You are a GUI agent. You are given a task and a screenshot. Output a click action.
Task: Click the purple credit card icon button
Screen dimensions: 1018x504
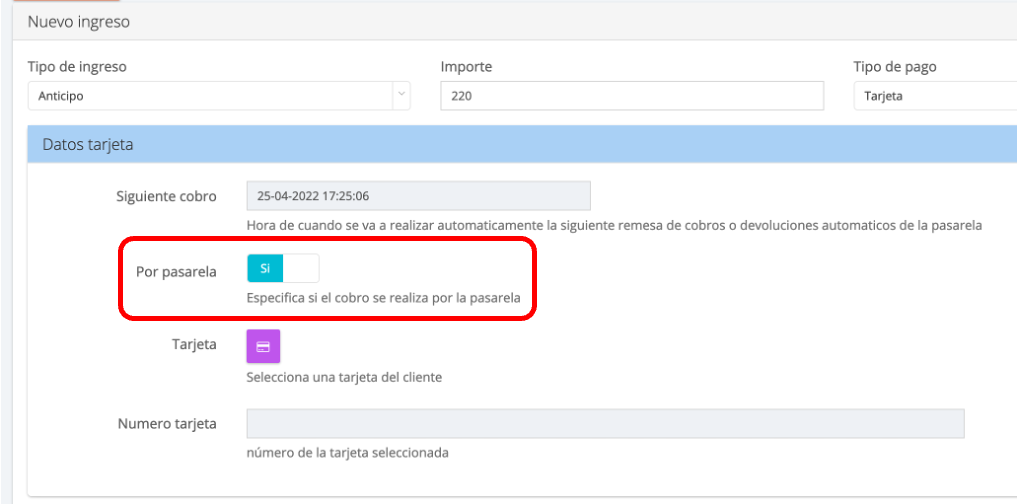(x=263, y=346)
